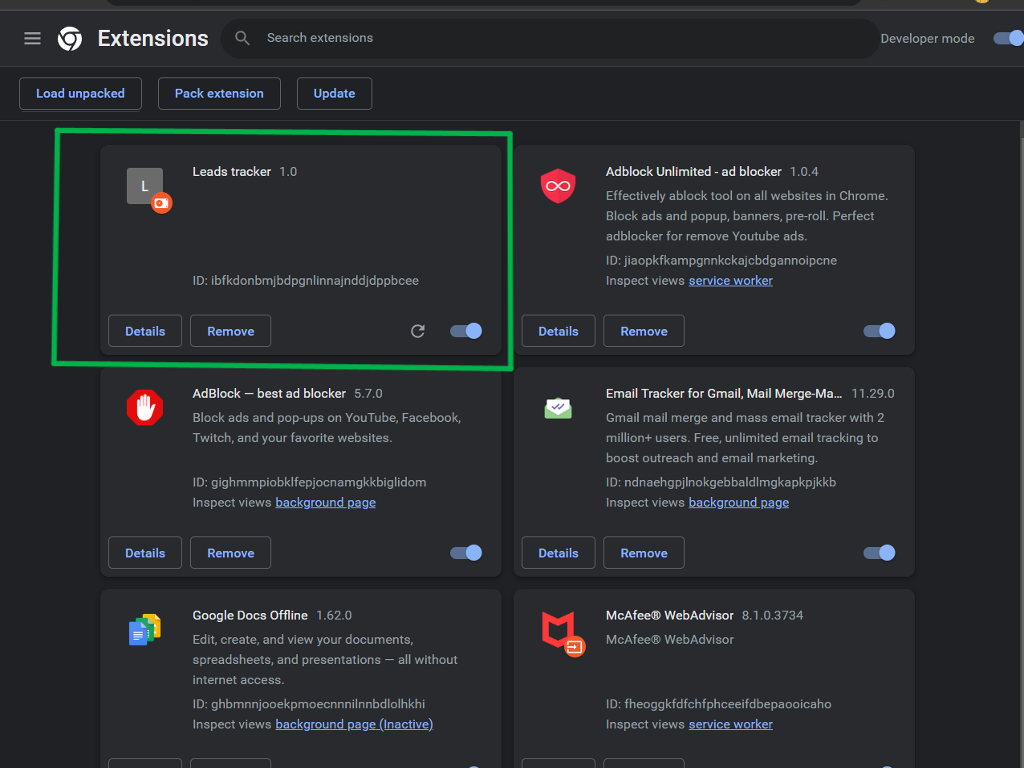The height and width of the screenshot is (768, 1024).
Task: Click the Chrome logo icon
Action: point(70,39)
